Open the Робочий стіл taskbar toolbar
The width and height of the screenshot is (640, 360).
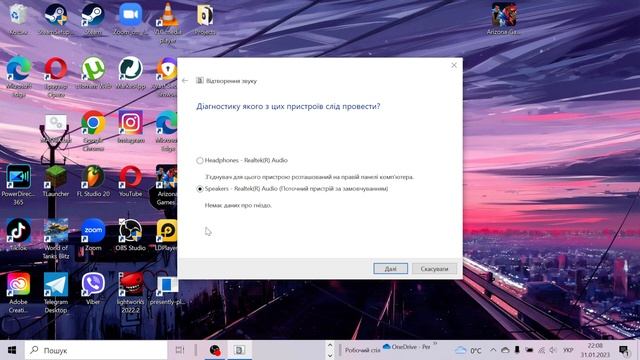tap(362, 350)
